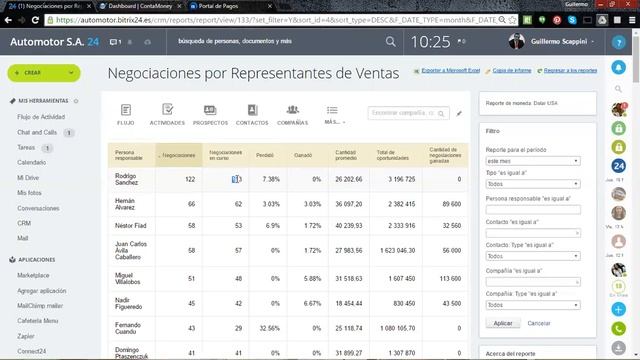Screen dimensions: 640x360
Task: Click the browser address bar URL
Action: tap(276, 20)
